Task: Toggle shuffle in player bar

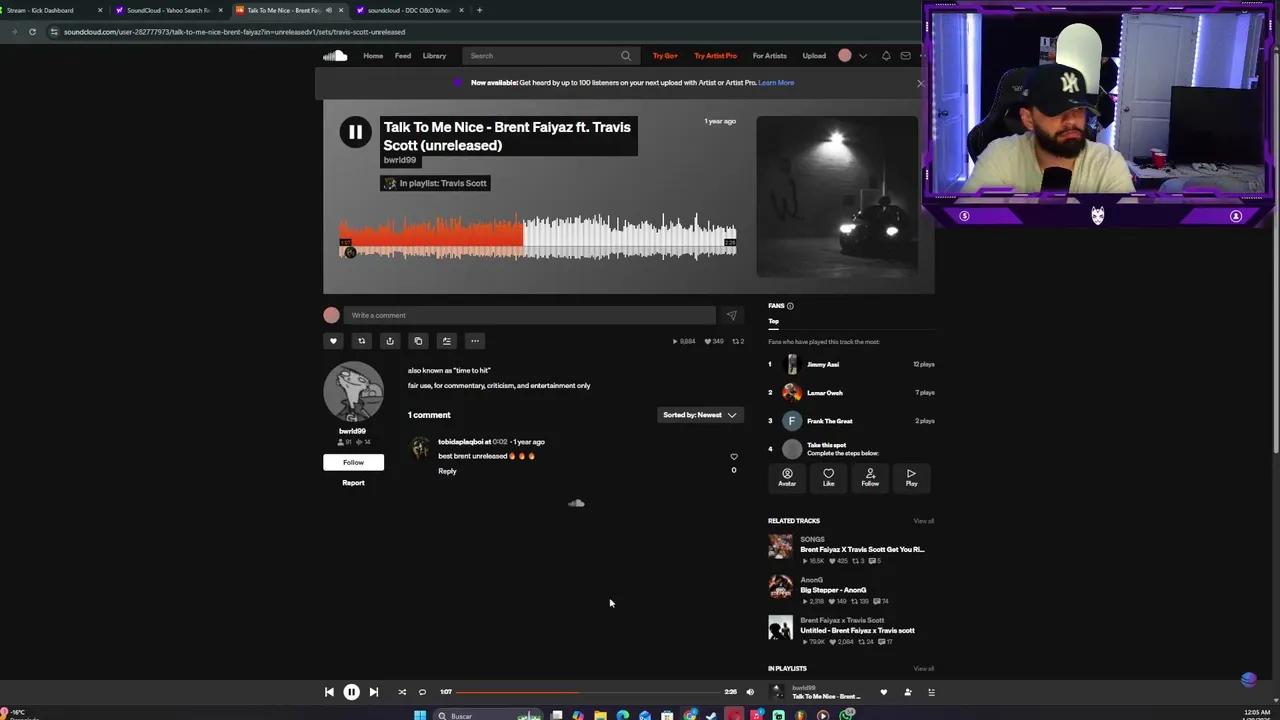Action: tap(402, 692)
